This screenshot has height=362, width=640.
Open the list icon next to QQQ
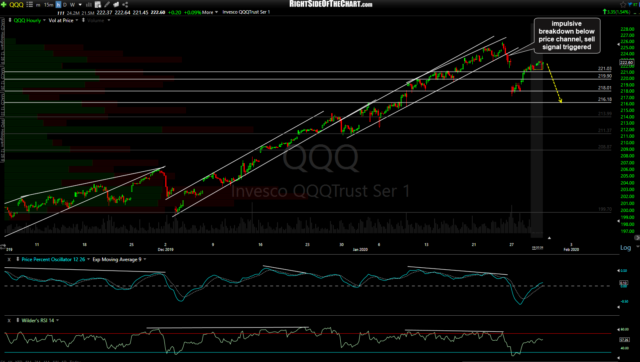(x=29, y=4)
